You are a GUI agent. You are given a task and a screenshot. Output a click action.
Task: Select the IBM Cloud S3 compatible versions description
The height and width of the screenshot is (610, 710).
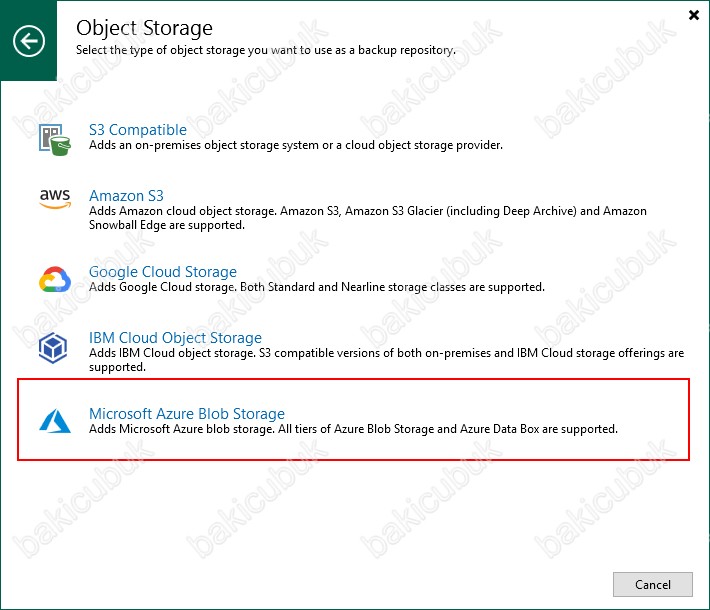tap(386, 360)
